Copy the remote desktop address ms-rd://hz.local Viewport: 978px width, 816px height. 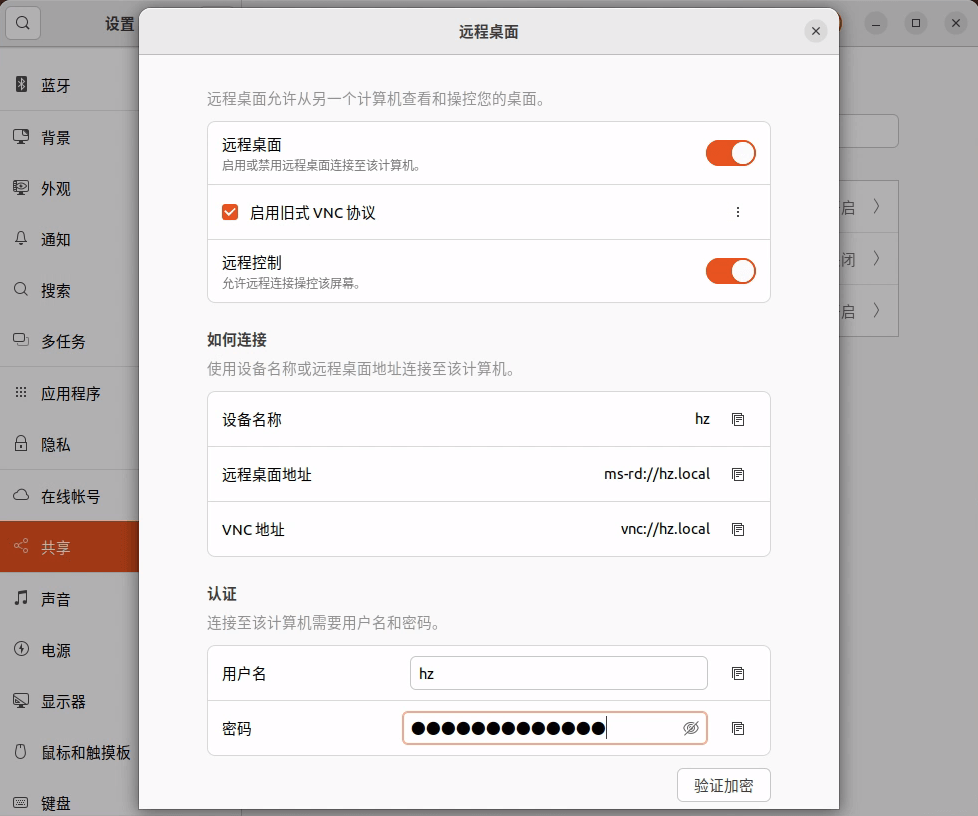pos(738,474)
